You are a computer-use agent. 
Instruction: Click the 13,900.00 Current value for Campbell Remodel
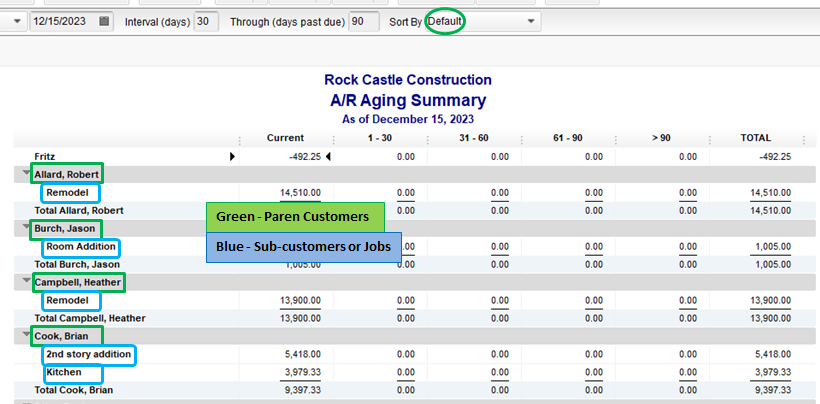301,300
